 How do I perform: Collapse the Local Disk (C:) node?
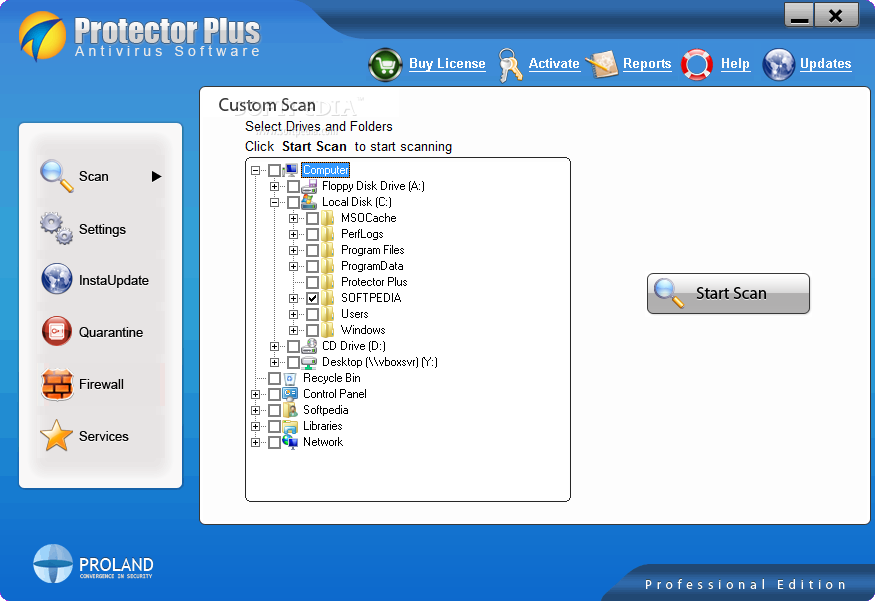[x=274, y=202]
